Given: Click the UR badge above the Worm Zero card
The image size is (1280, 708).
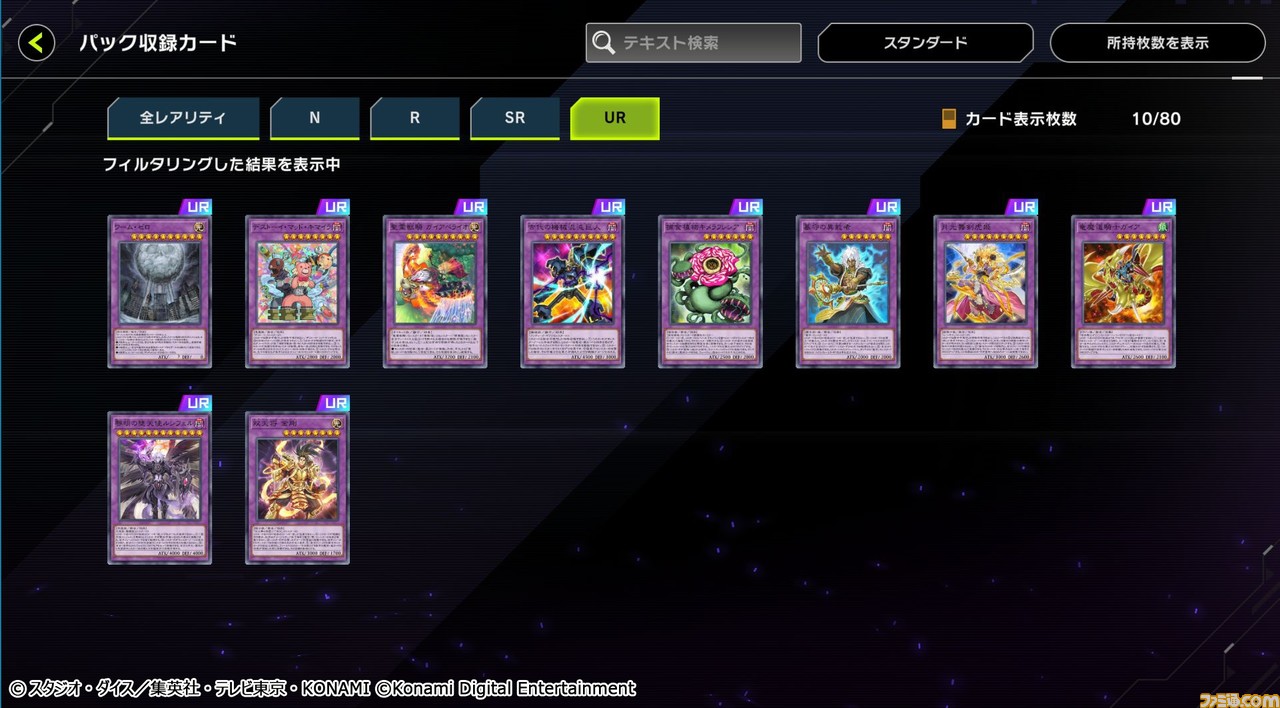Looking at the screenshot, I should point(198,207).
